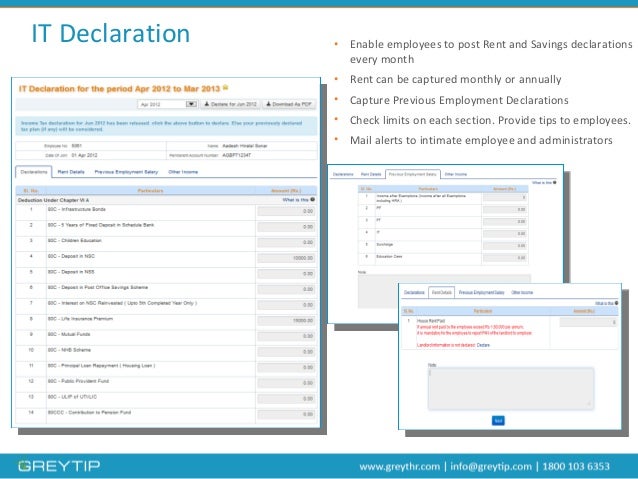Click the House Rent Paid amount field

pyautogui.click(x=588, y=322)
